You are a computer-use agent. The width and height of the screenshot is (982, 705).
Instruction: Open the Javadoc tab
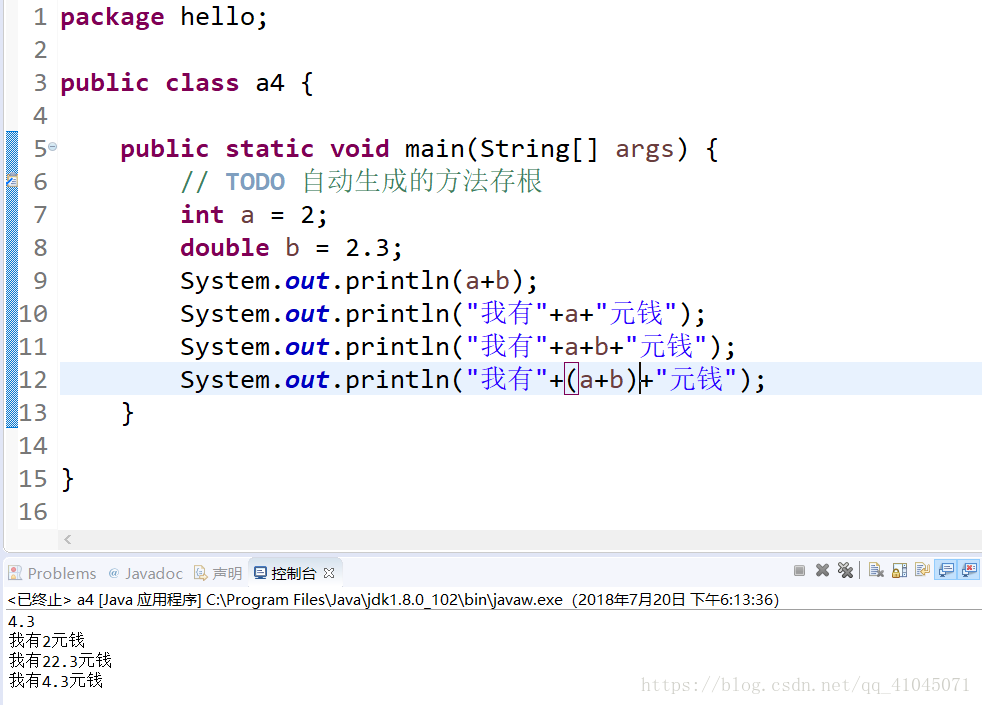point(145,573)
